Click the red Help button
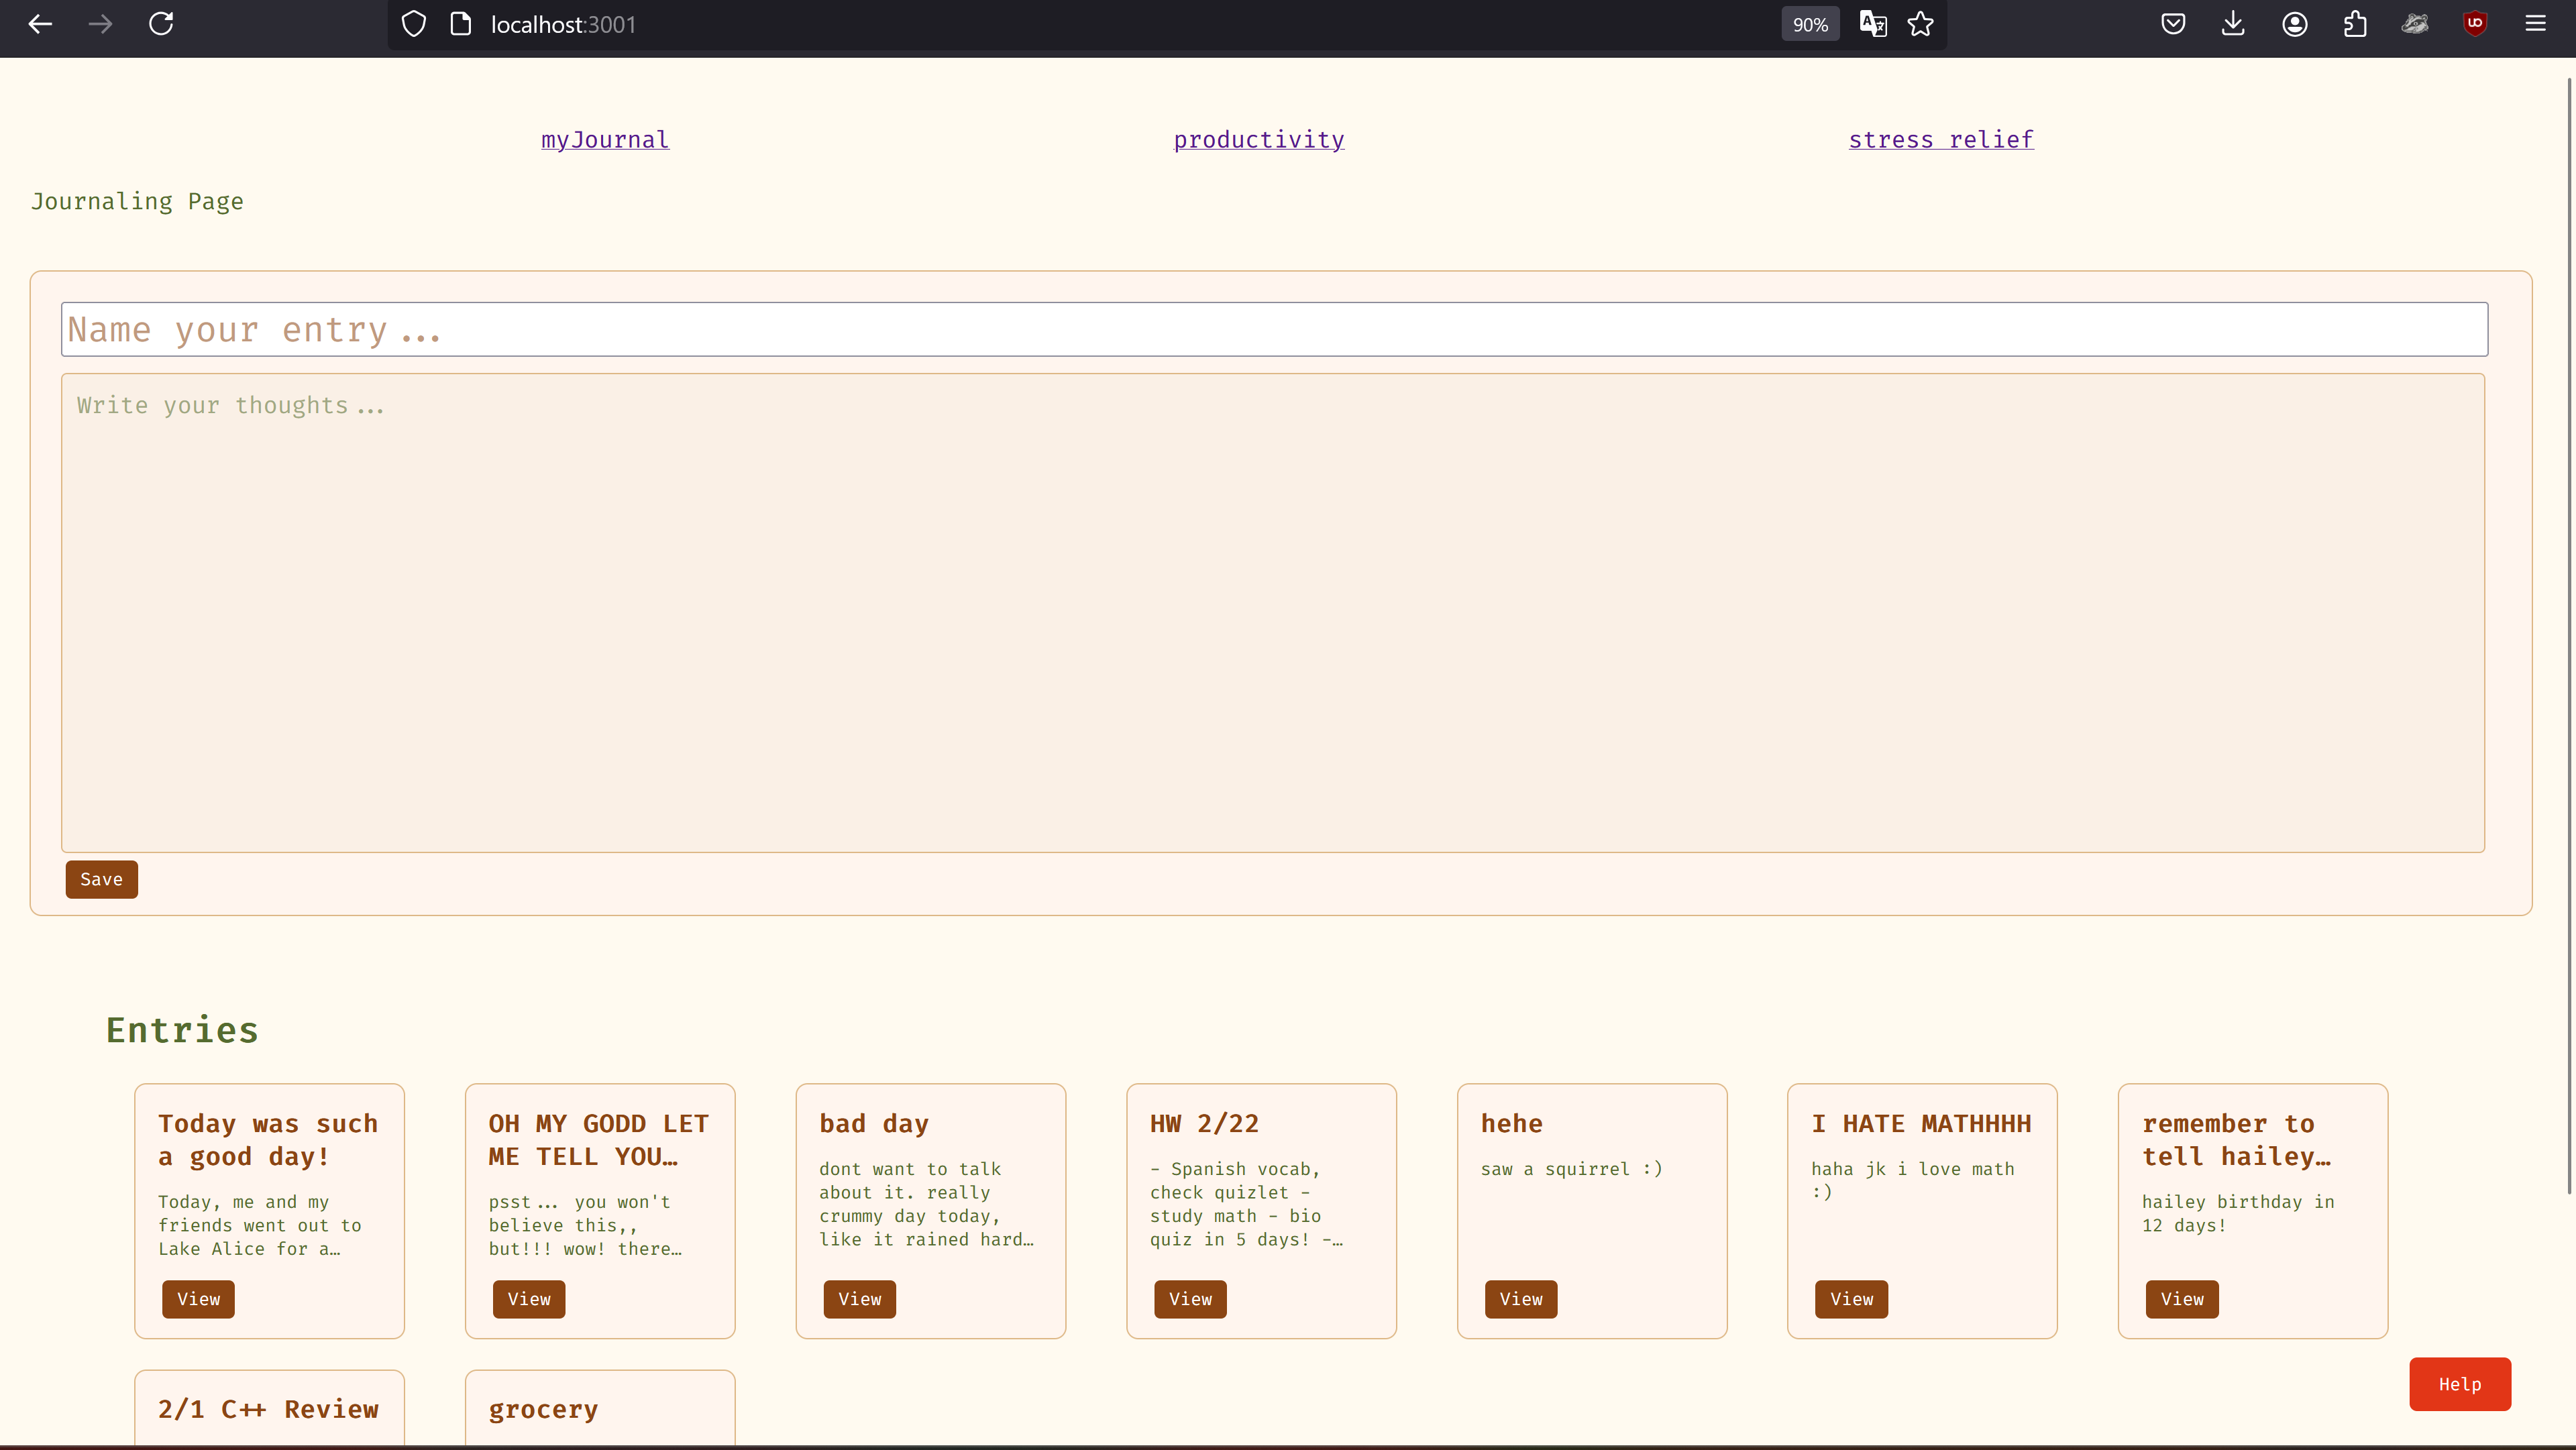The height and width of the screenshot is (1450, 2576). 2459,1384
